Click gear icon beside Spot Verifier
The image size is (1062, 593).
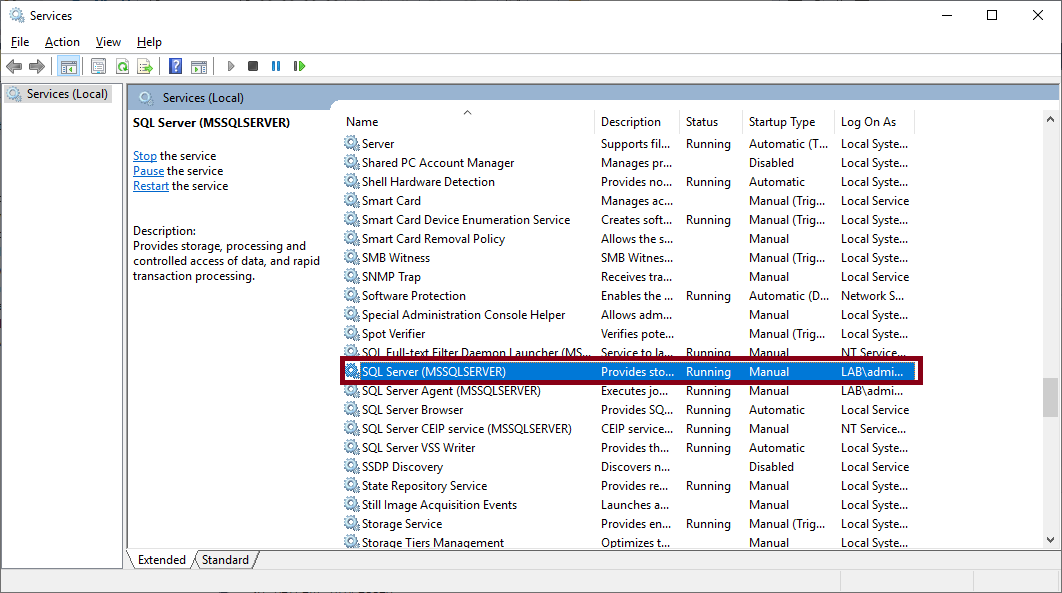click(x=352, y=333)
